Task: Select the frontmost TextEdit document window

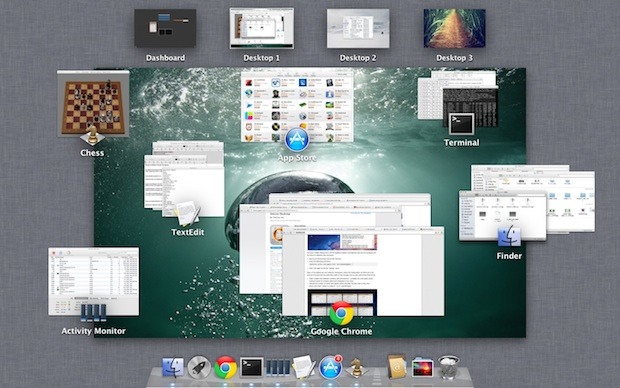Action: (194, 190)
